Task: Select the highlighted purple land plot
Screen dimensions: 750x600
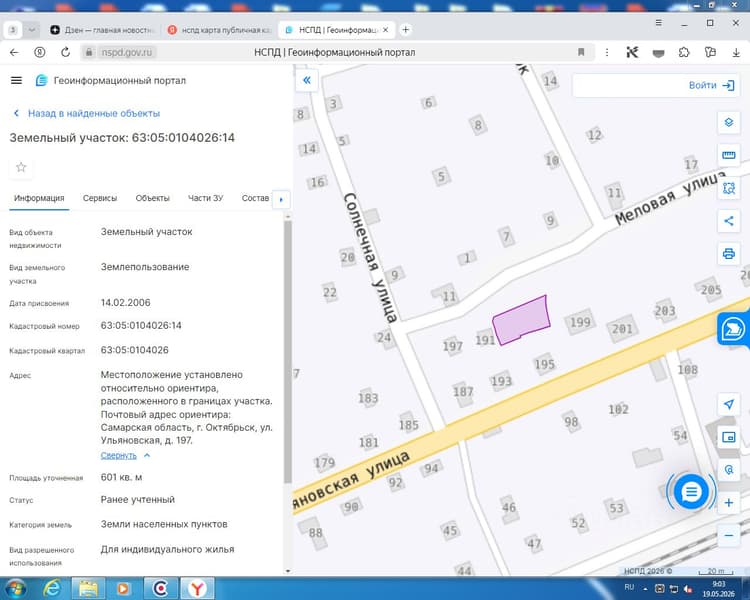Action: pyautogui.click(x=521, y=319)
